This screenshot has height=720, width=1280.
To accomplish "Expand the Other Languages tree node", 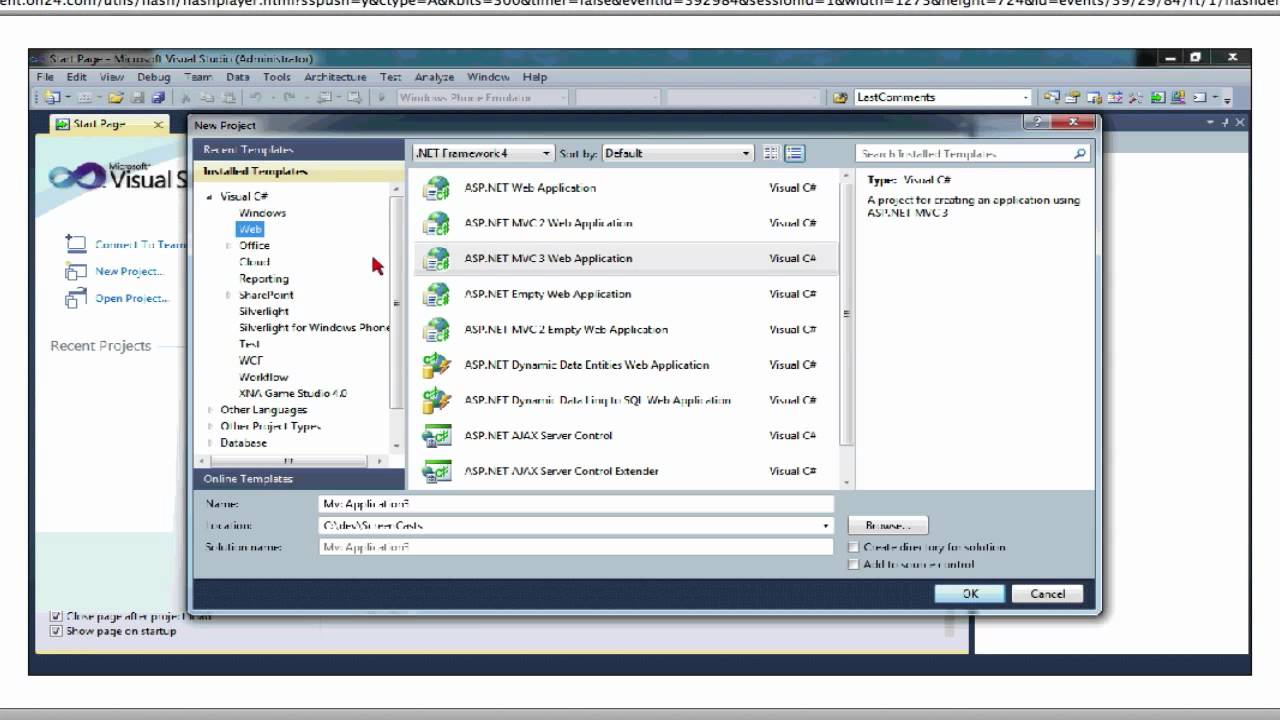I will click(210, 410).
